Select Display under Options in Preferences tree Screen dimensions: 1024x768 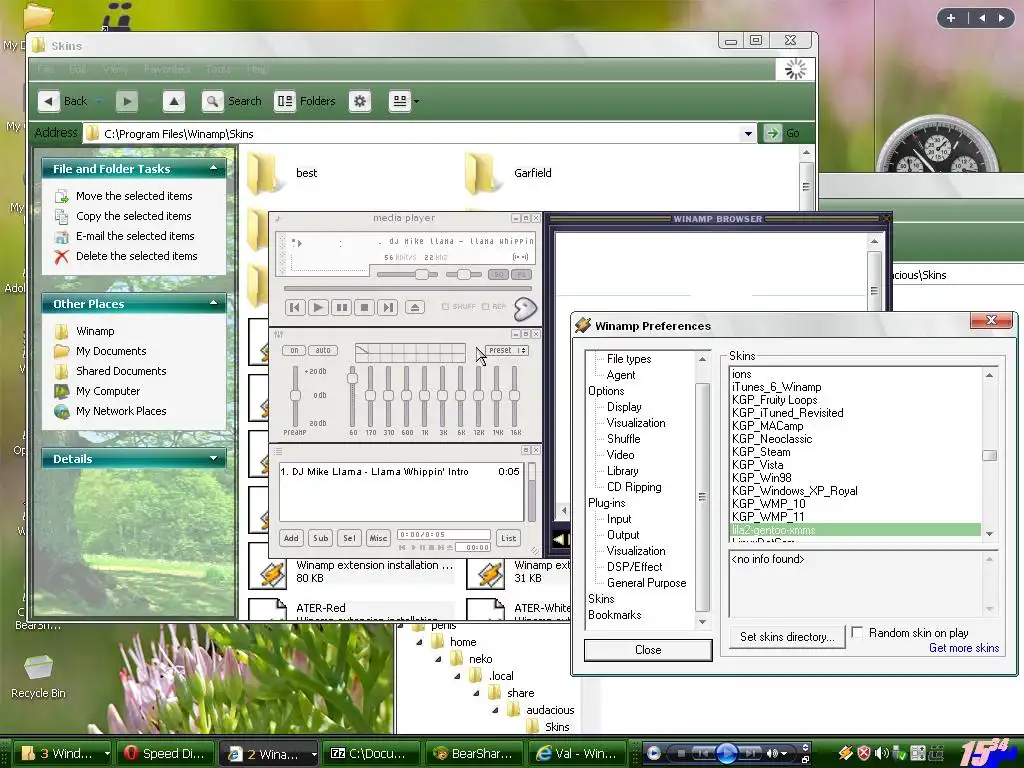click(624, 407)
